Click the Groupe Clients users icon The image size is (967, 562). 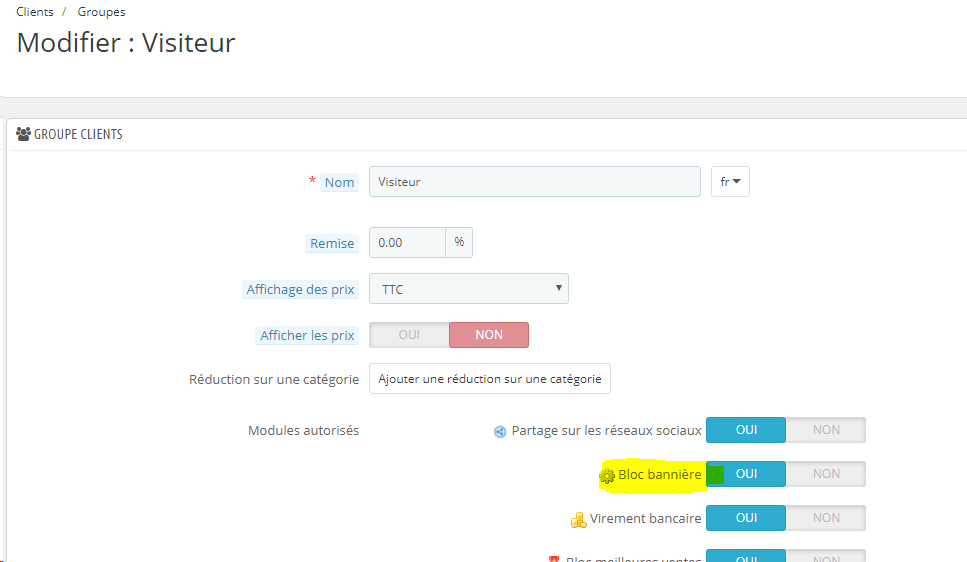pyautogui.click(x=23, y=134)
